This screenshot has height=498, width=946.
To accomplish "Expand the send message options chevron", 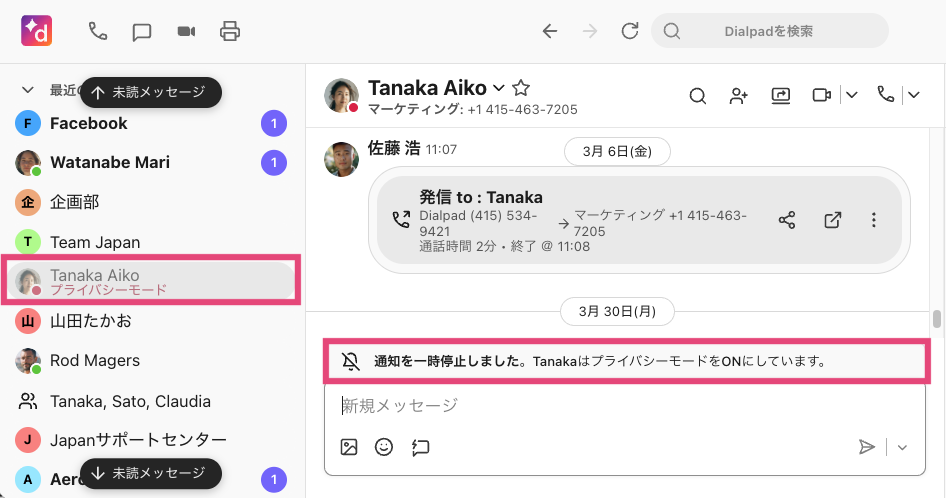I will pos(902,447).
